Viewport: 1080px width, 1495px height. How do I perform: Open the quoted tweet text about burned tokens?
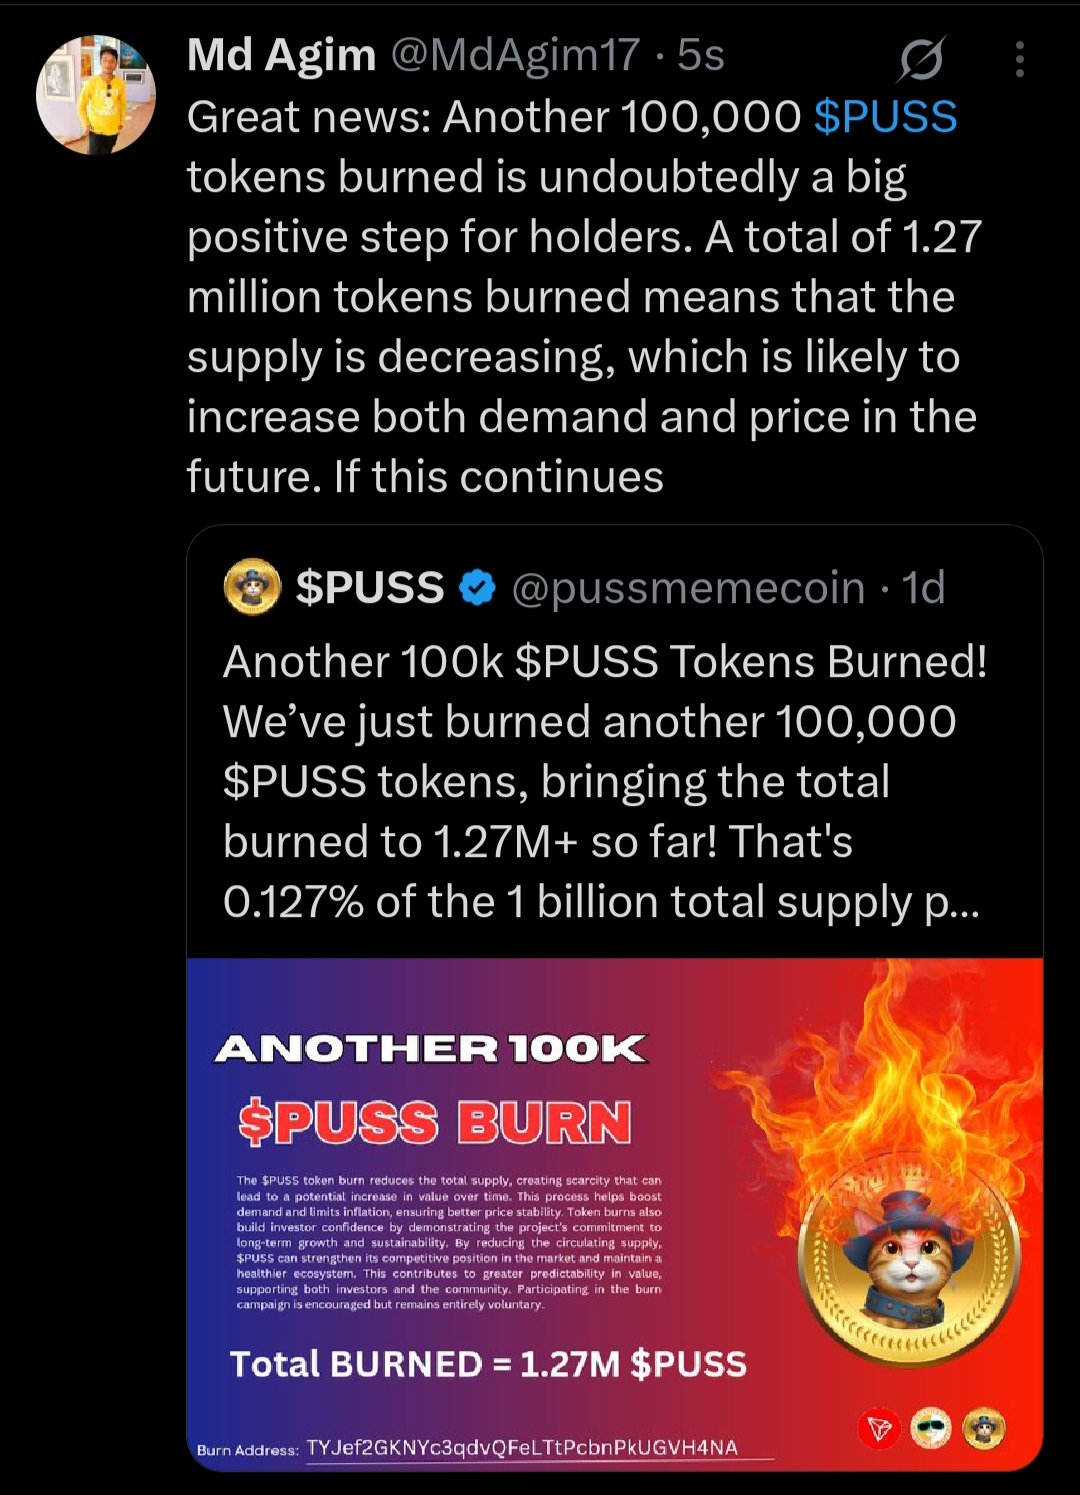click(604, 781)
